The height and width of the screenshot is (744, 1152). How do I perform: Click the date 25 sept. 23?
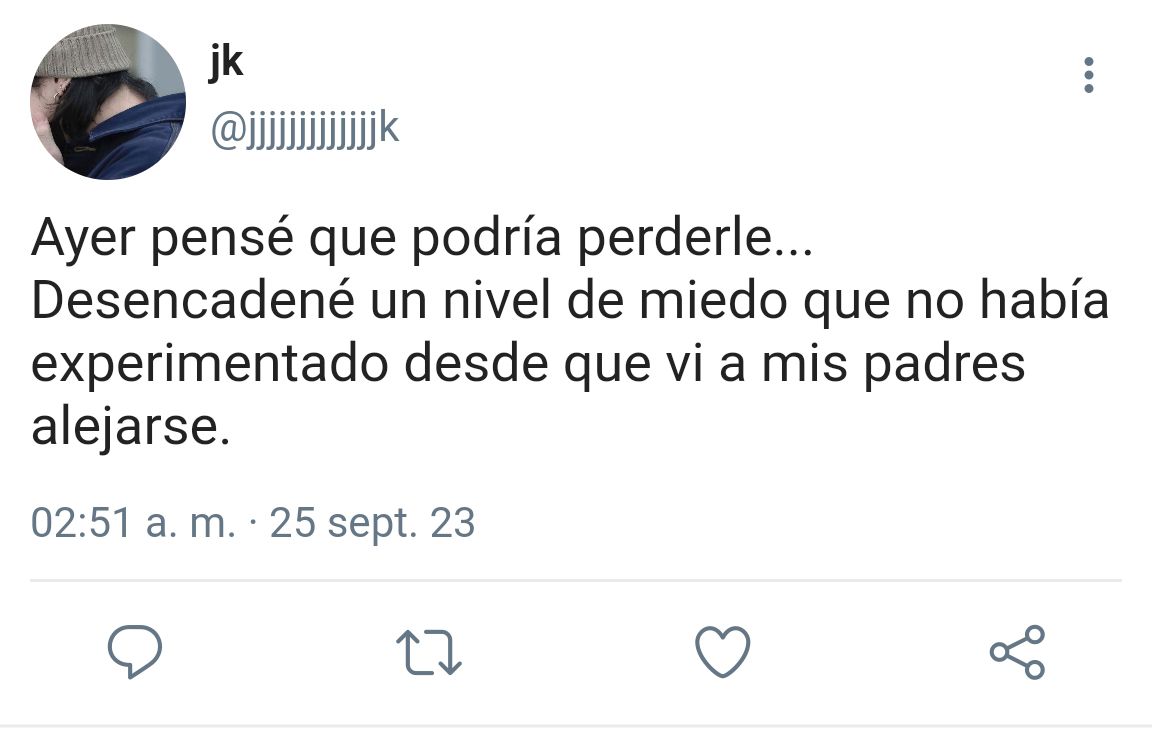click(x=372, y=523)
